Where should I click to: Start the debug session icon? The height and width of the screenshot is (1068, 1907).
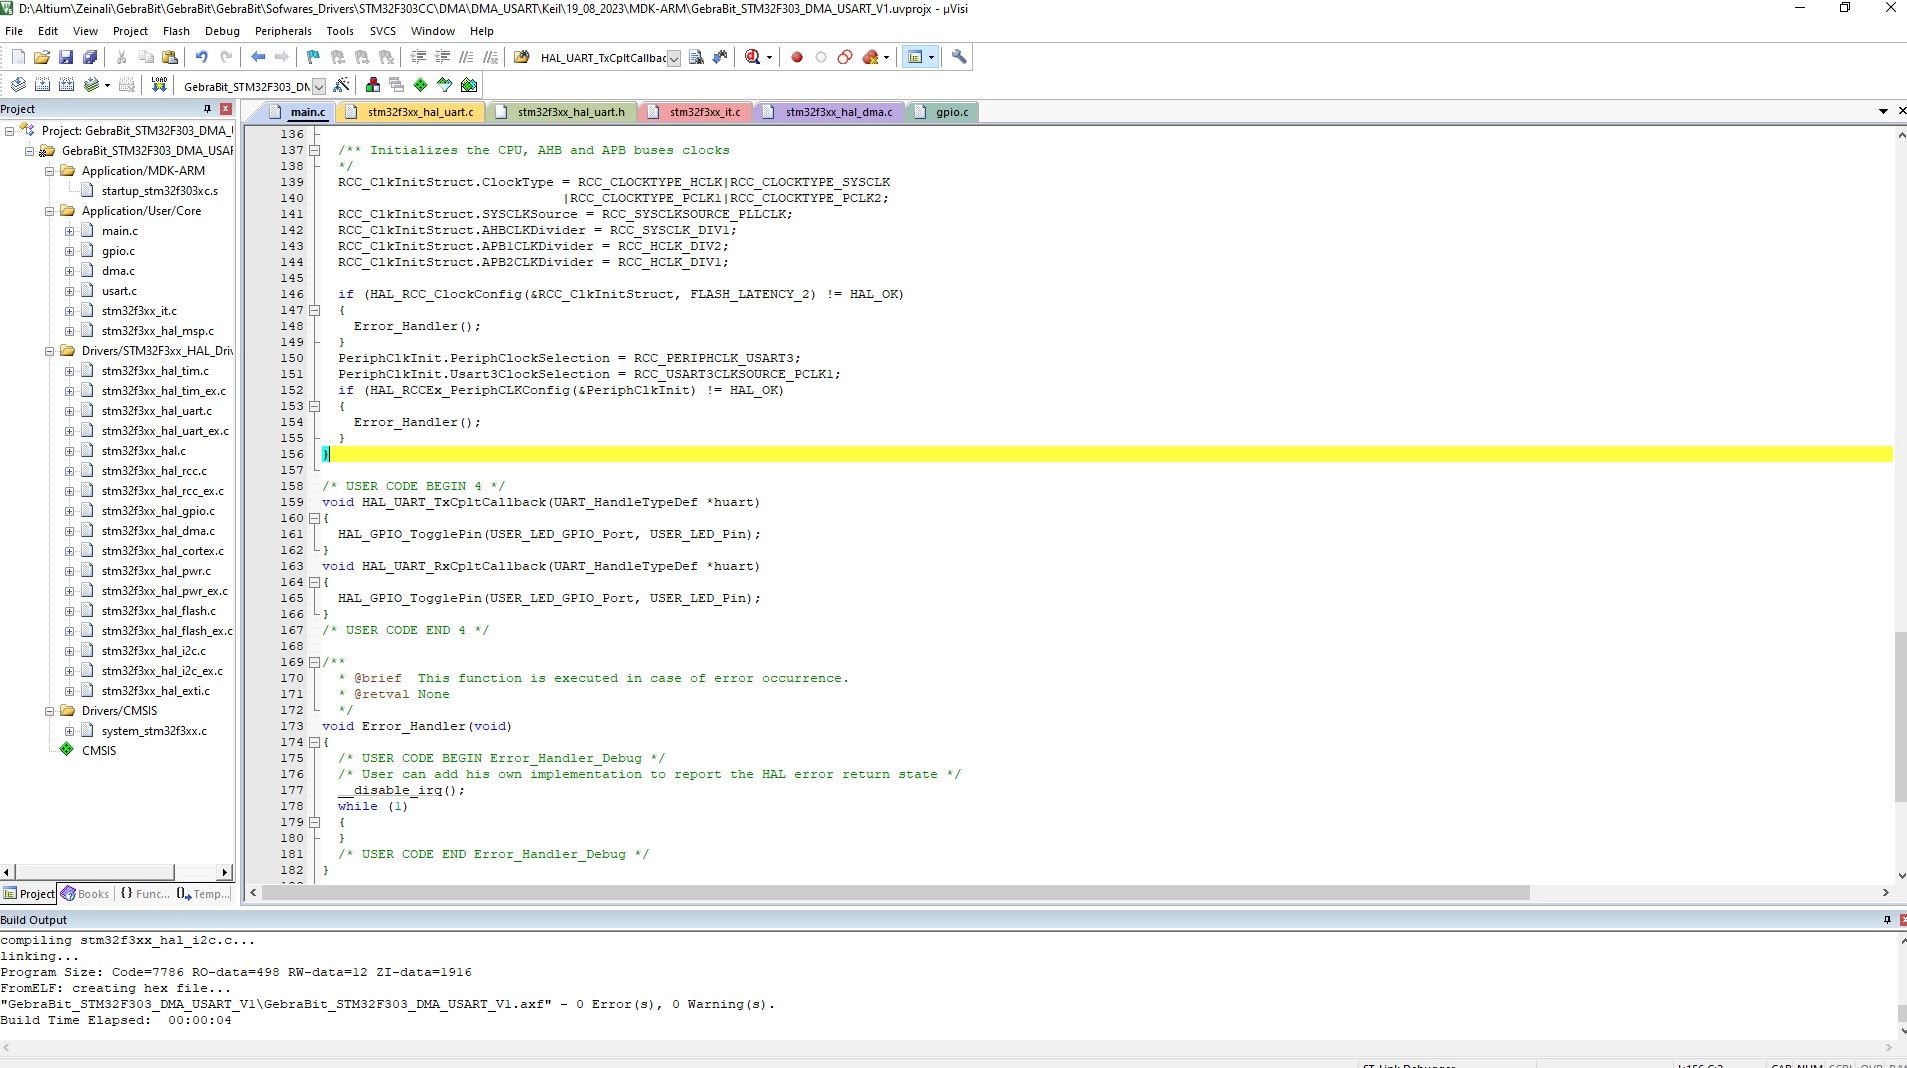752,57
